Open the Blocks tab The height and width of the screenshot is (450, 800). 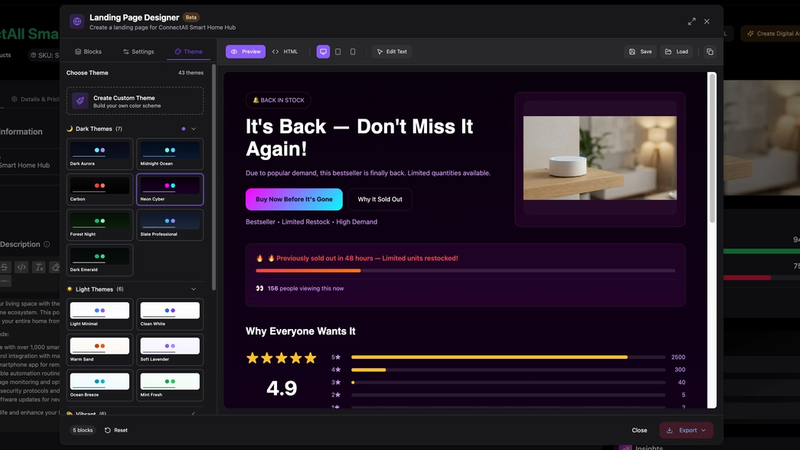(88, 52)
